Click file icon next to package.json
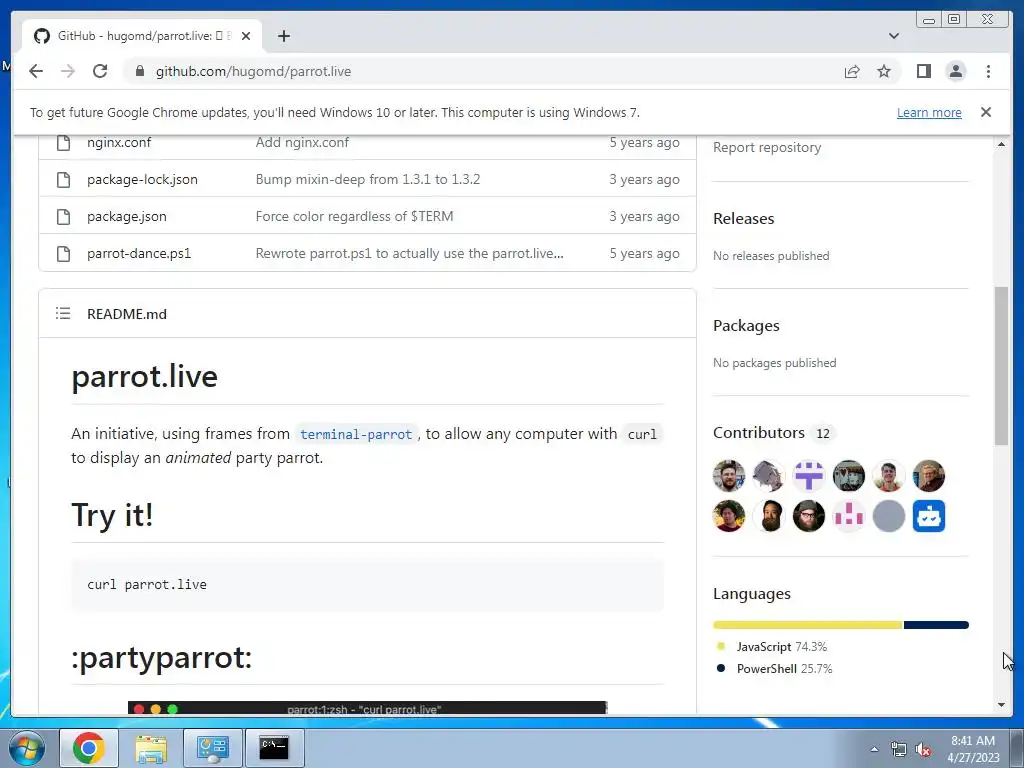 (63, 217)
